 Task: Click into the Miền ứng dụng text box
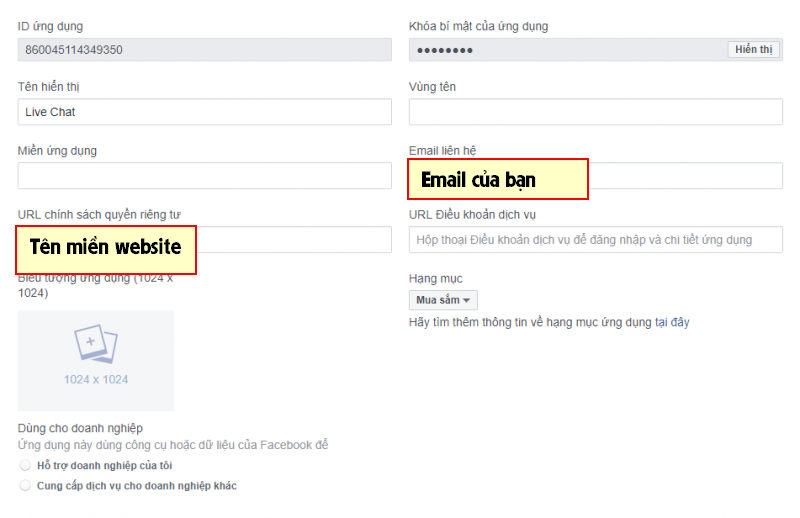tap(204, 176)
